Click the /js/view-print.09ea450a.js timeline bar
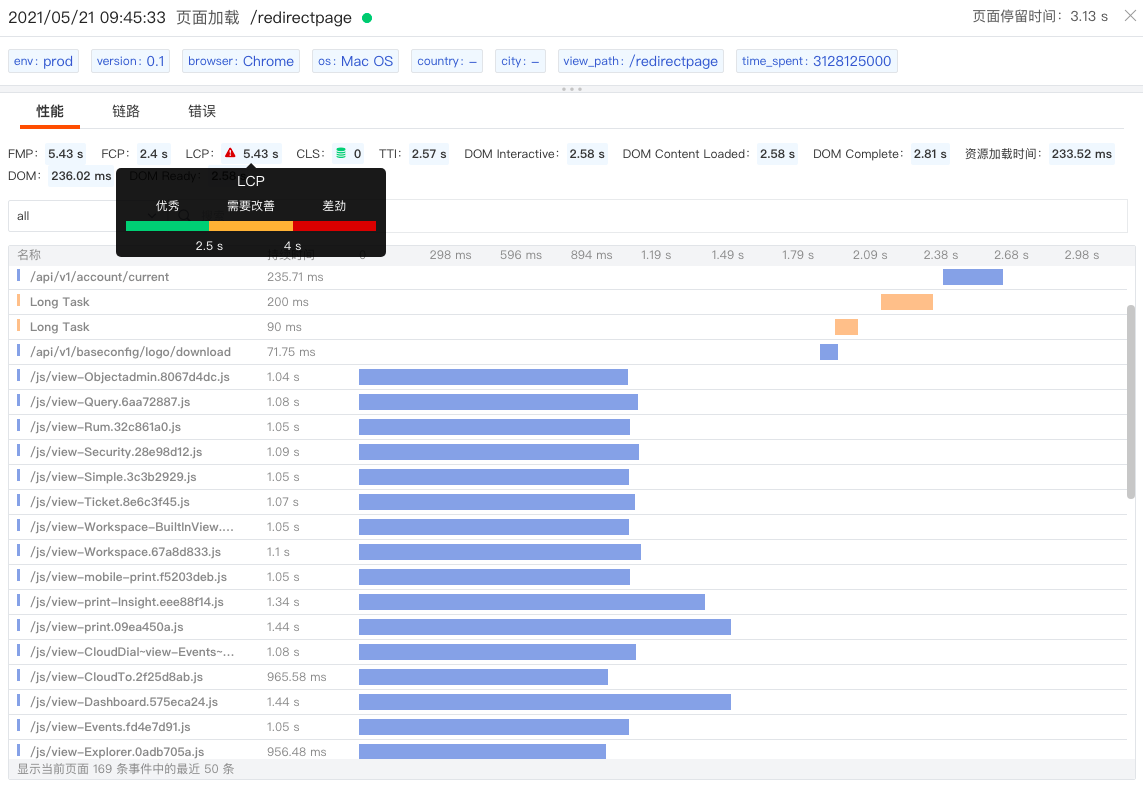Screen dimensions: 1143x785 pyautogui.click(x=545, y=627)
